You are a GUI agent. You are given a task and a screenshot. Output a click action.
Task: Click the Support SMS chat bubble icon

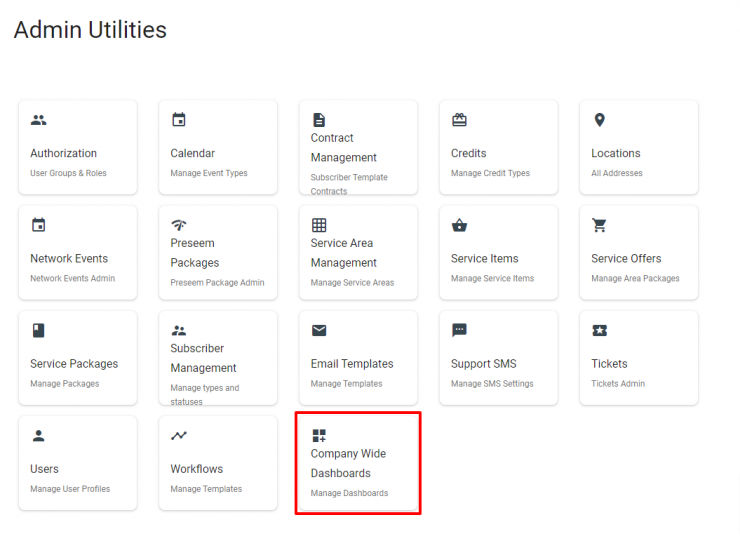[459, 330]
